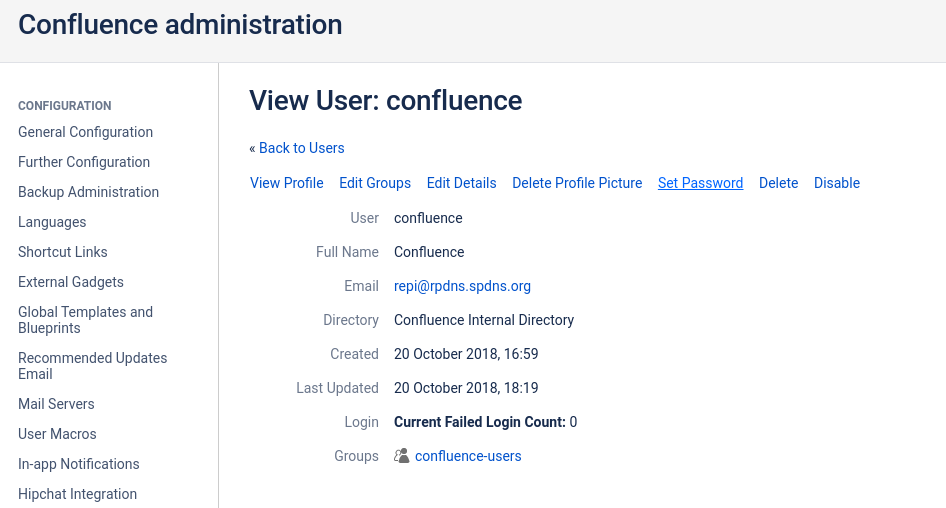Open Further Configuration page
This screenshot has height=508, width=946.
(84, 162)
